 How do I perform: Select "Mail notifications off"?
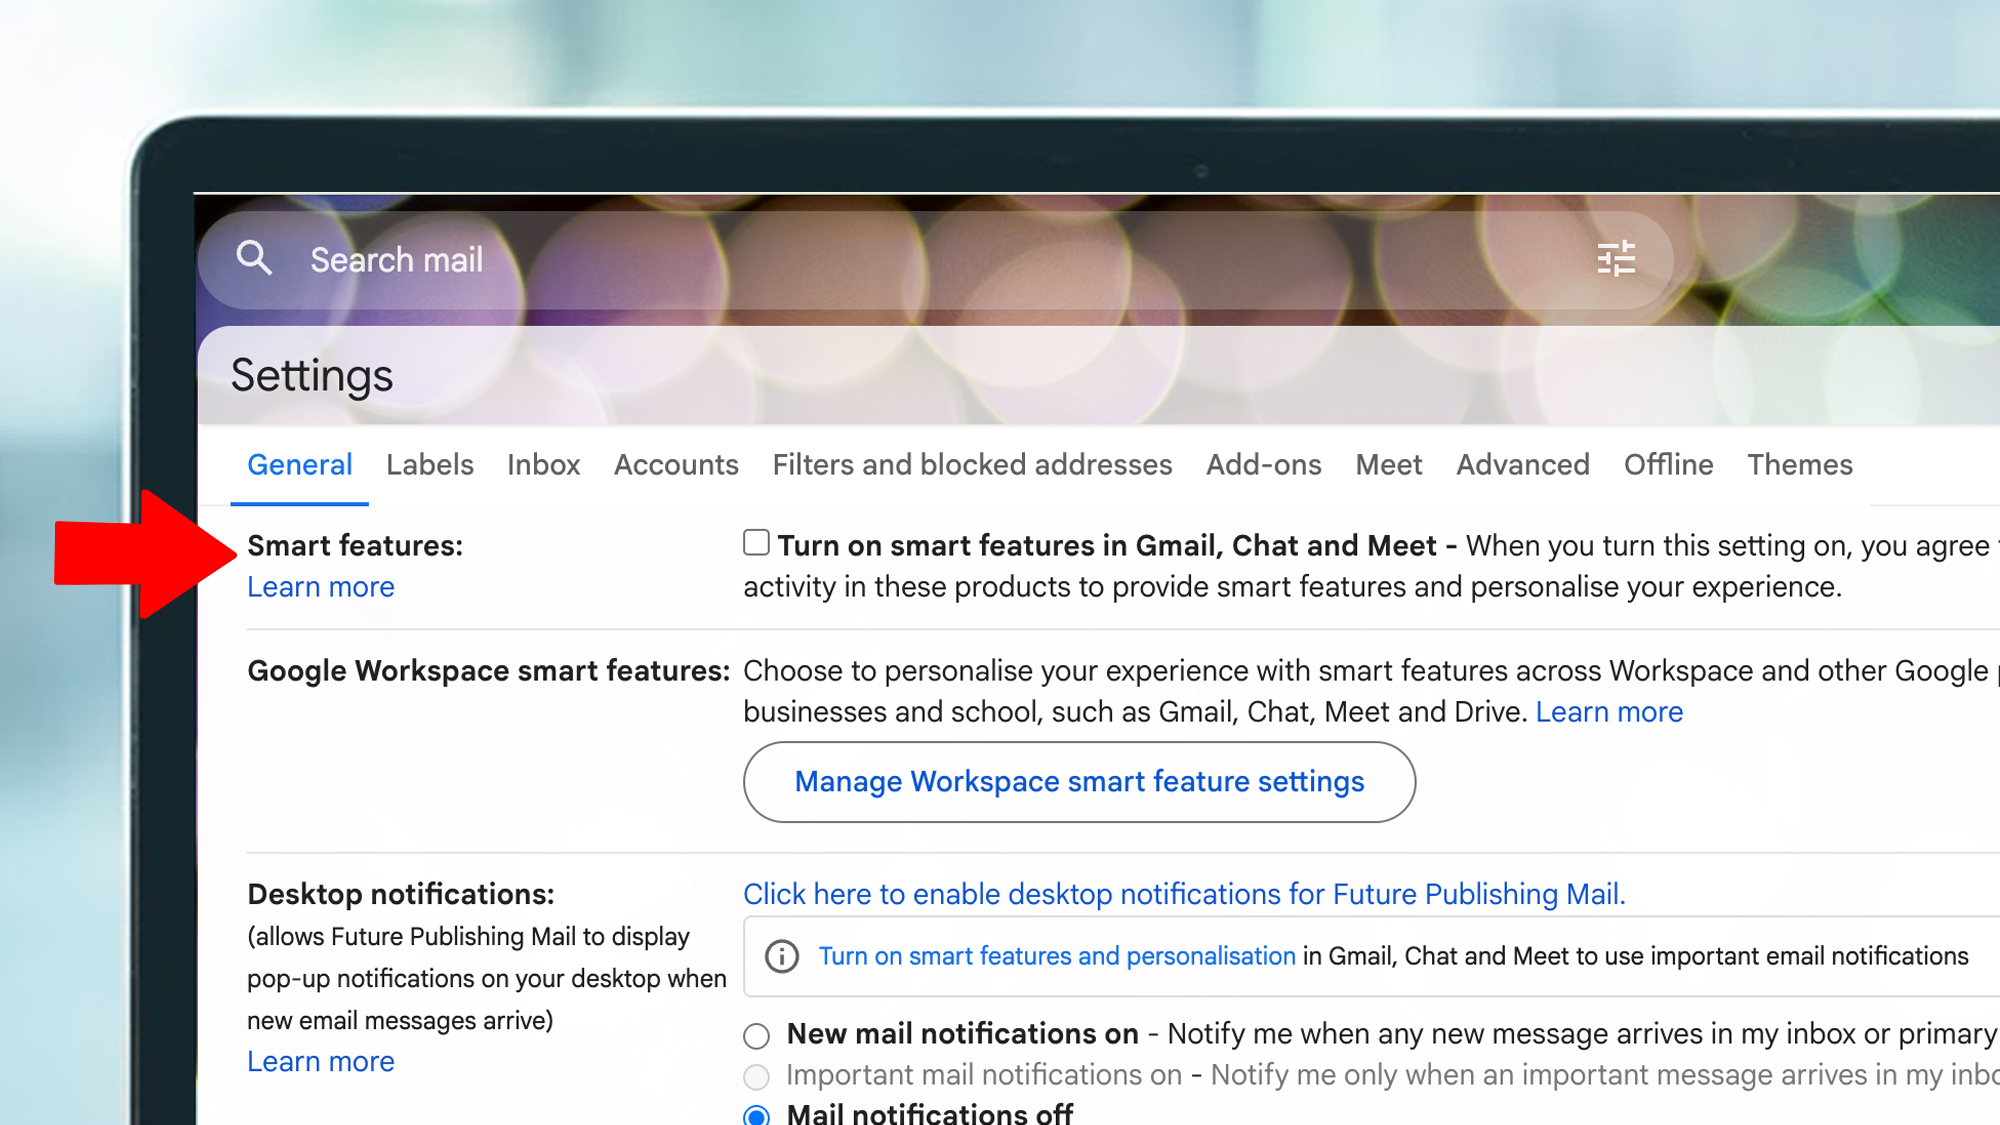[x=756, y=1116]
